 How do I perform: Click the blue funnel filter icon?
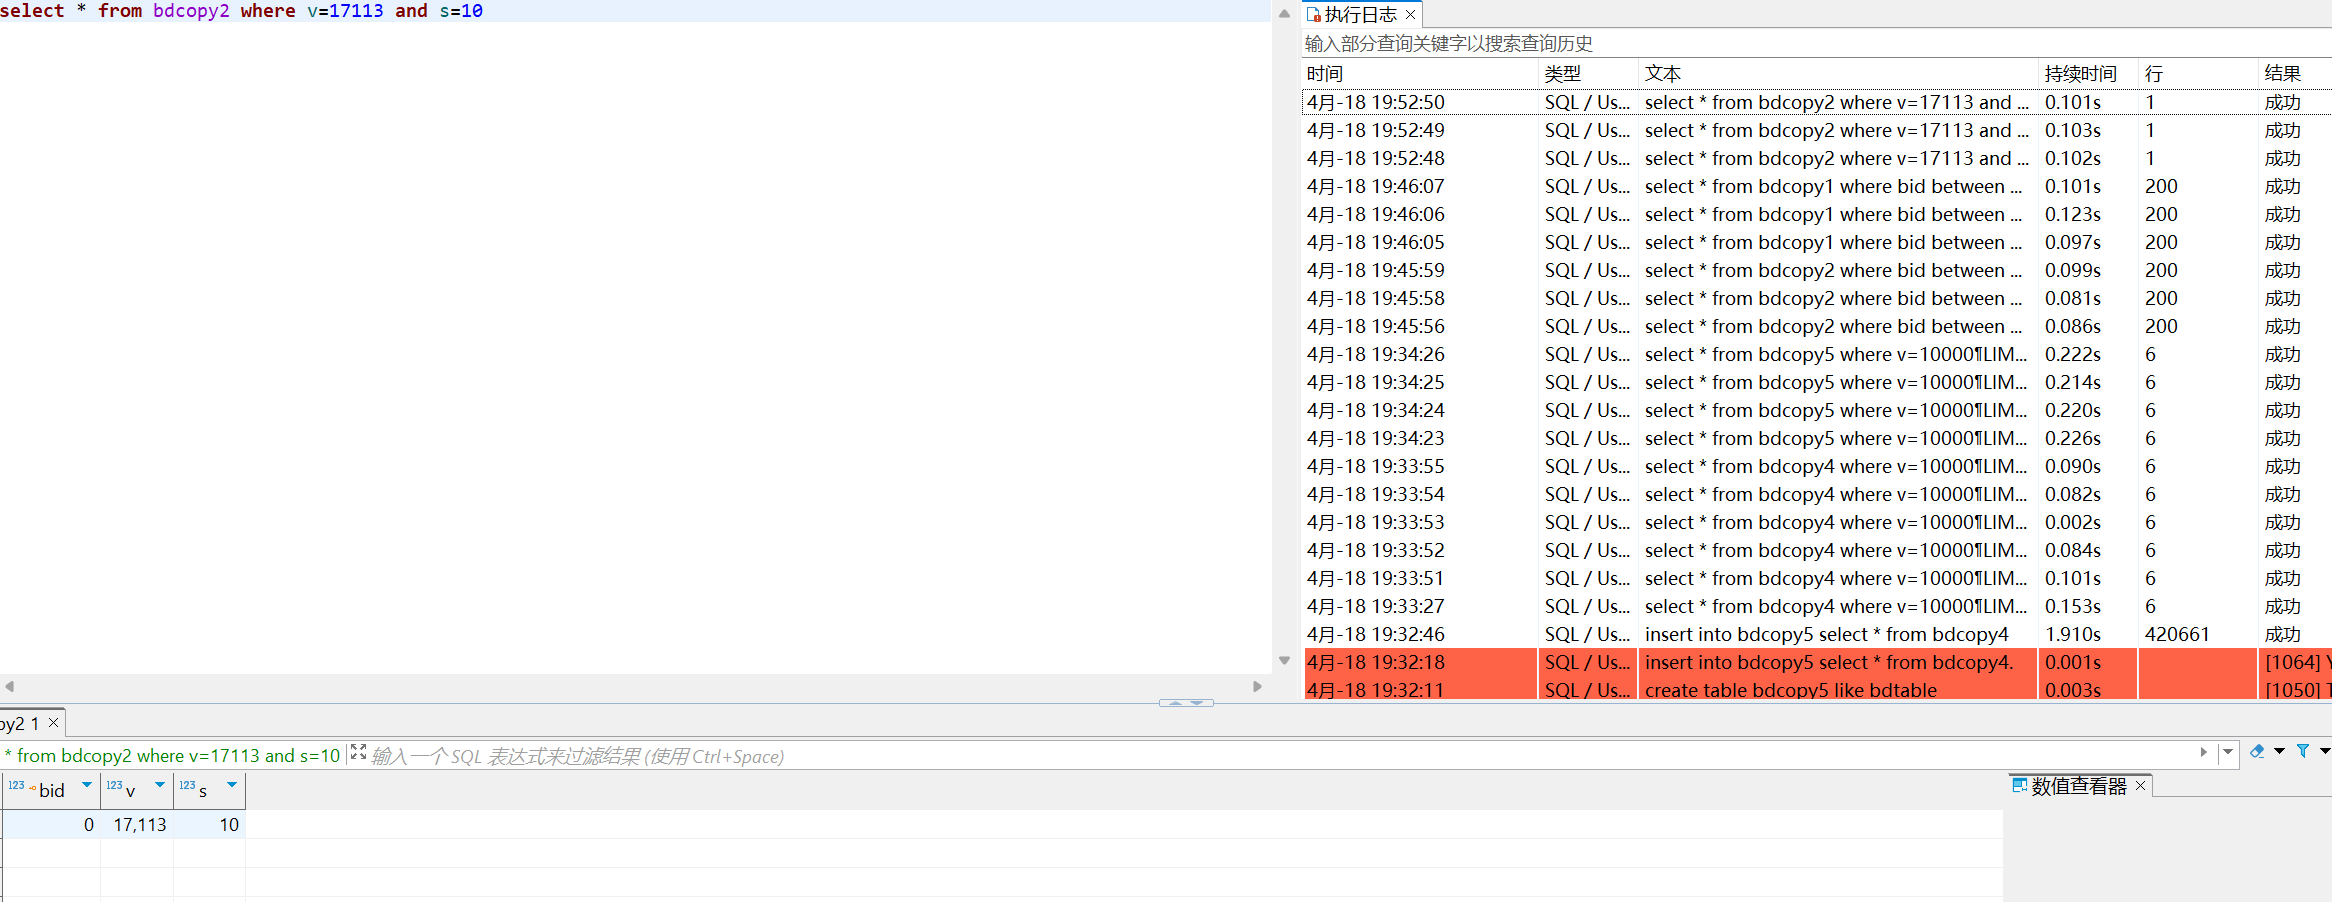tap(2303, 752)
